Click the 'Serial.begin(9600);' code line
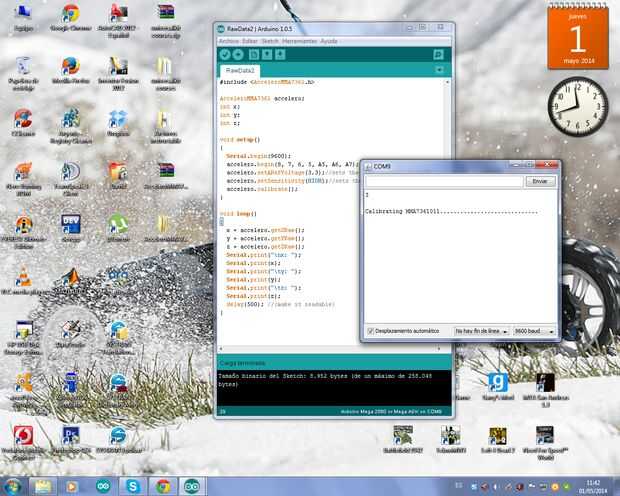Viewport: 620px width, 496px height. click(258, 156)
